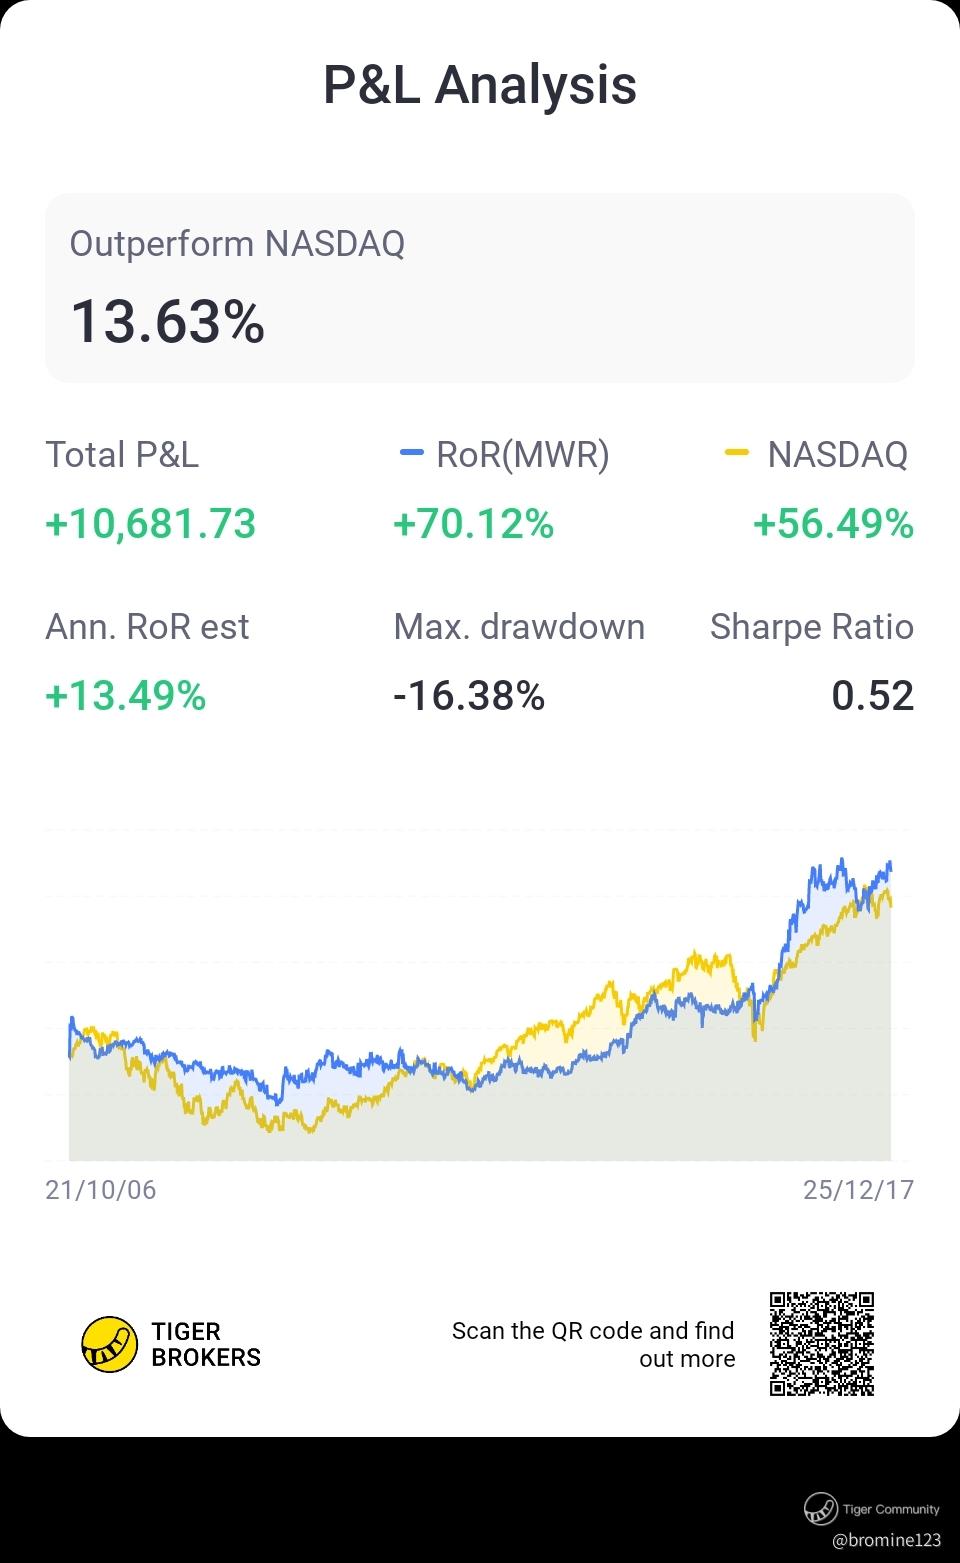960x1563 pixels.
Task: Click the P&L Analysis title
Action: (x=480, y=85)
